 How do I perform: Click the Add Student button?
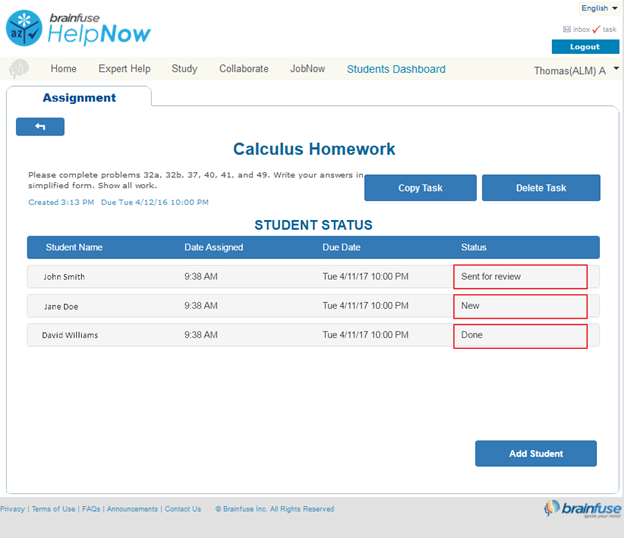point(535,453)
